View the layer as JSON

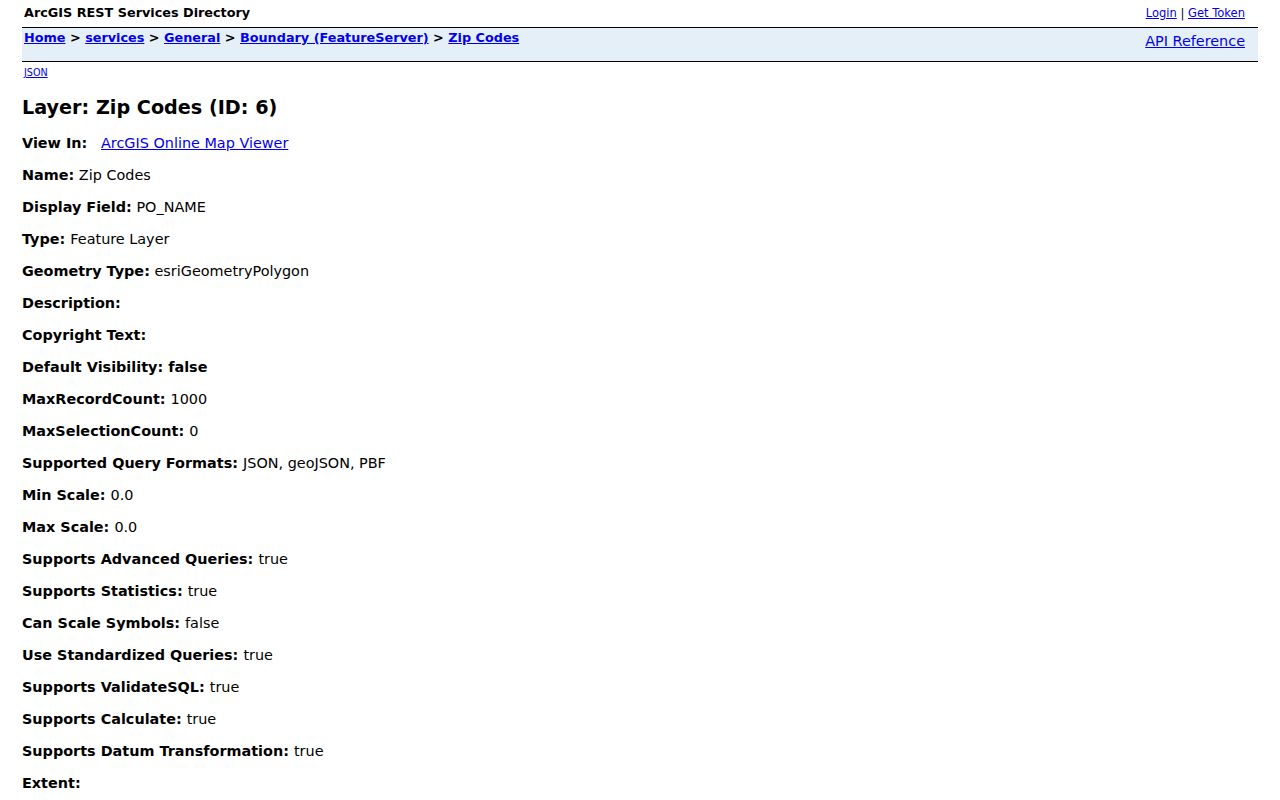click(x=35, y=72)
